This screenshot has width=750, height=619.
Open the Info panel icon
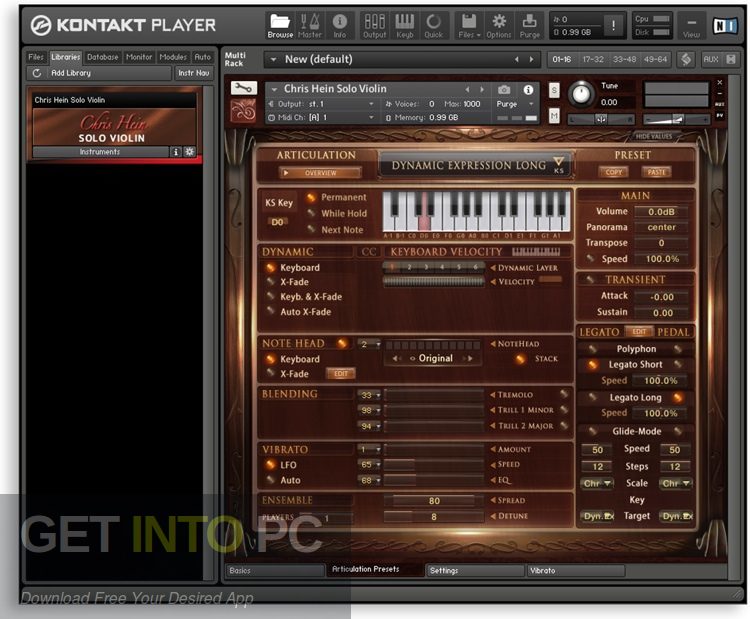[340, 26]
